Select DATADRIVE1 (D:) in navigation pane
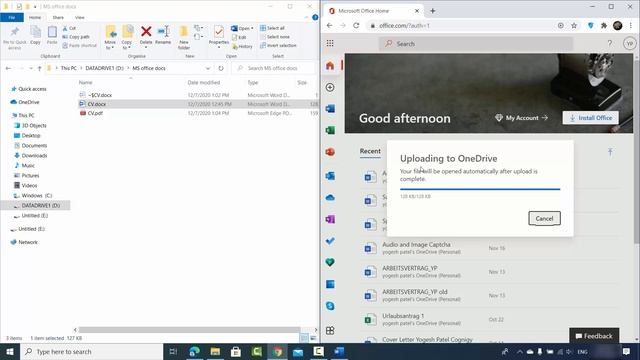This screenshot has height=360, width=640. 40,205
